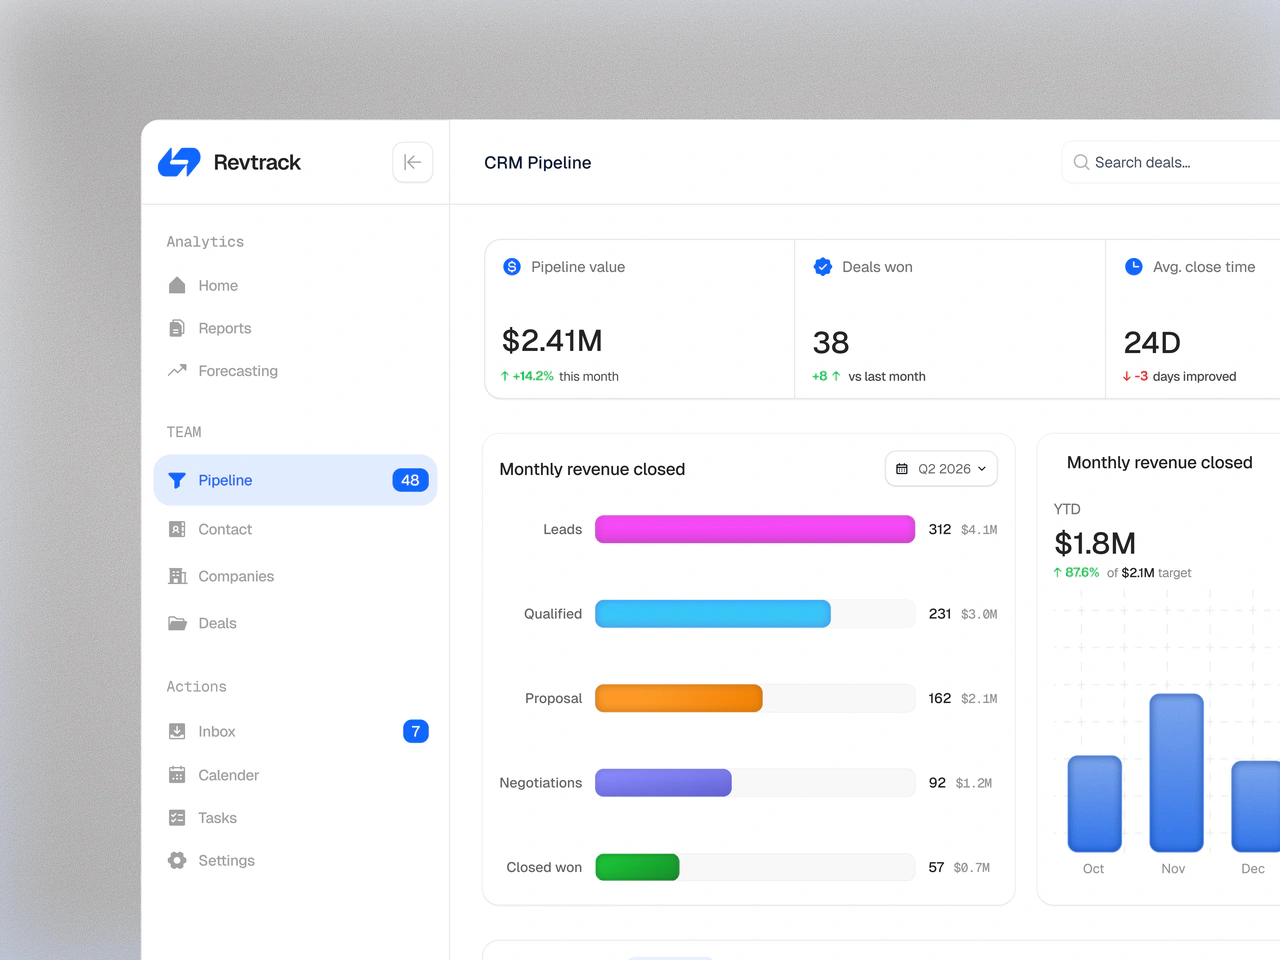Viewport: 1280px width, 960px height.
Task: Click the Proposal count 162
Action: (940, 698)
